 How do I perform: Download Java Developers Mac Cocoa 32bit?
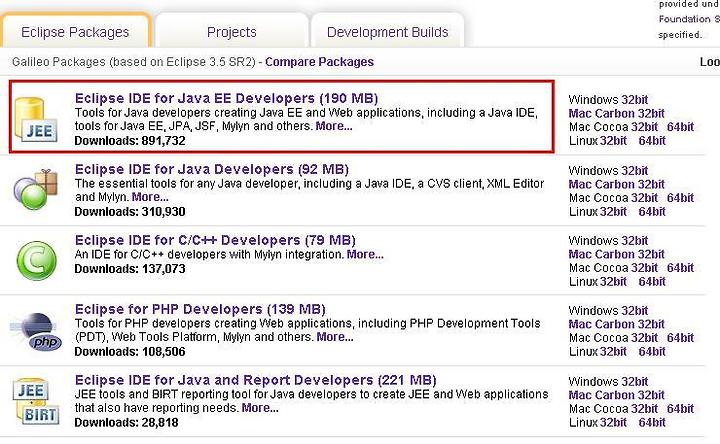pos(644,198)
